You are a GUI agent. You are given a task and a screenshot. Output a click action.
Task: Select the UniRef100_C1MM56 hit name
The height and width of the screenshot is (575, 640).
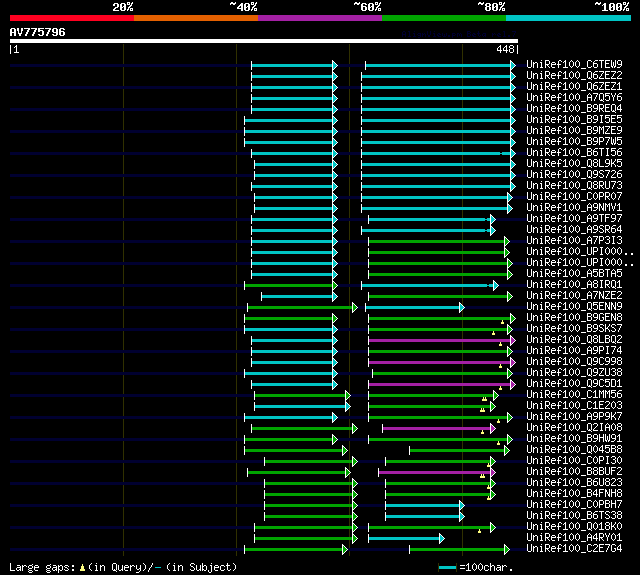[x=574, y=395]
